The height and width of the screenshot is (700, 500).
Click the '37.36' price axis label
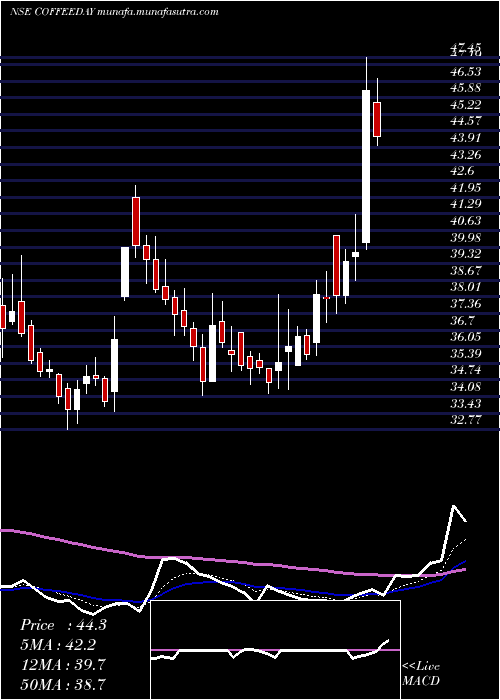click(465, 304)
